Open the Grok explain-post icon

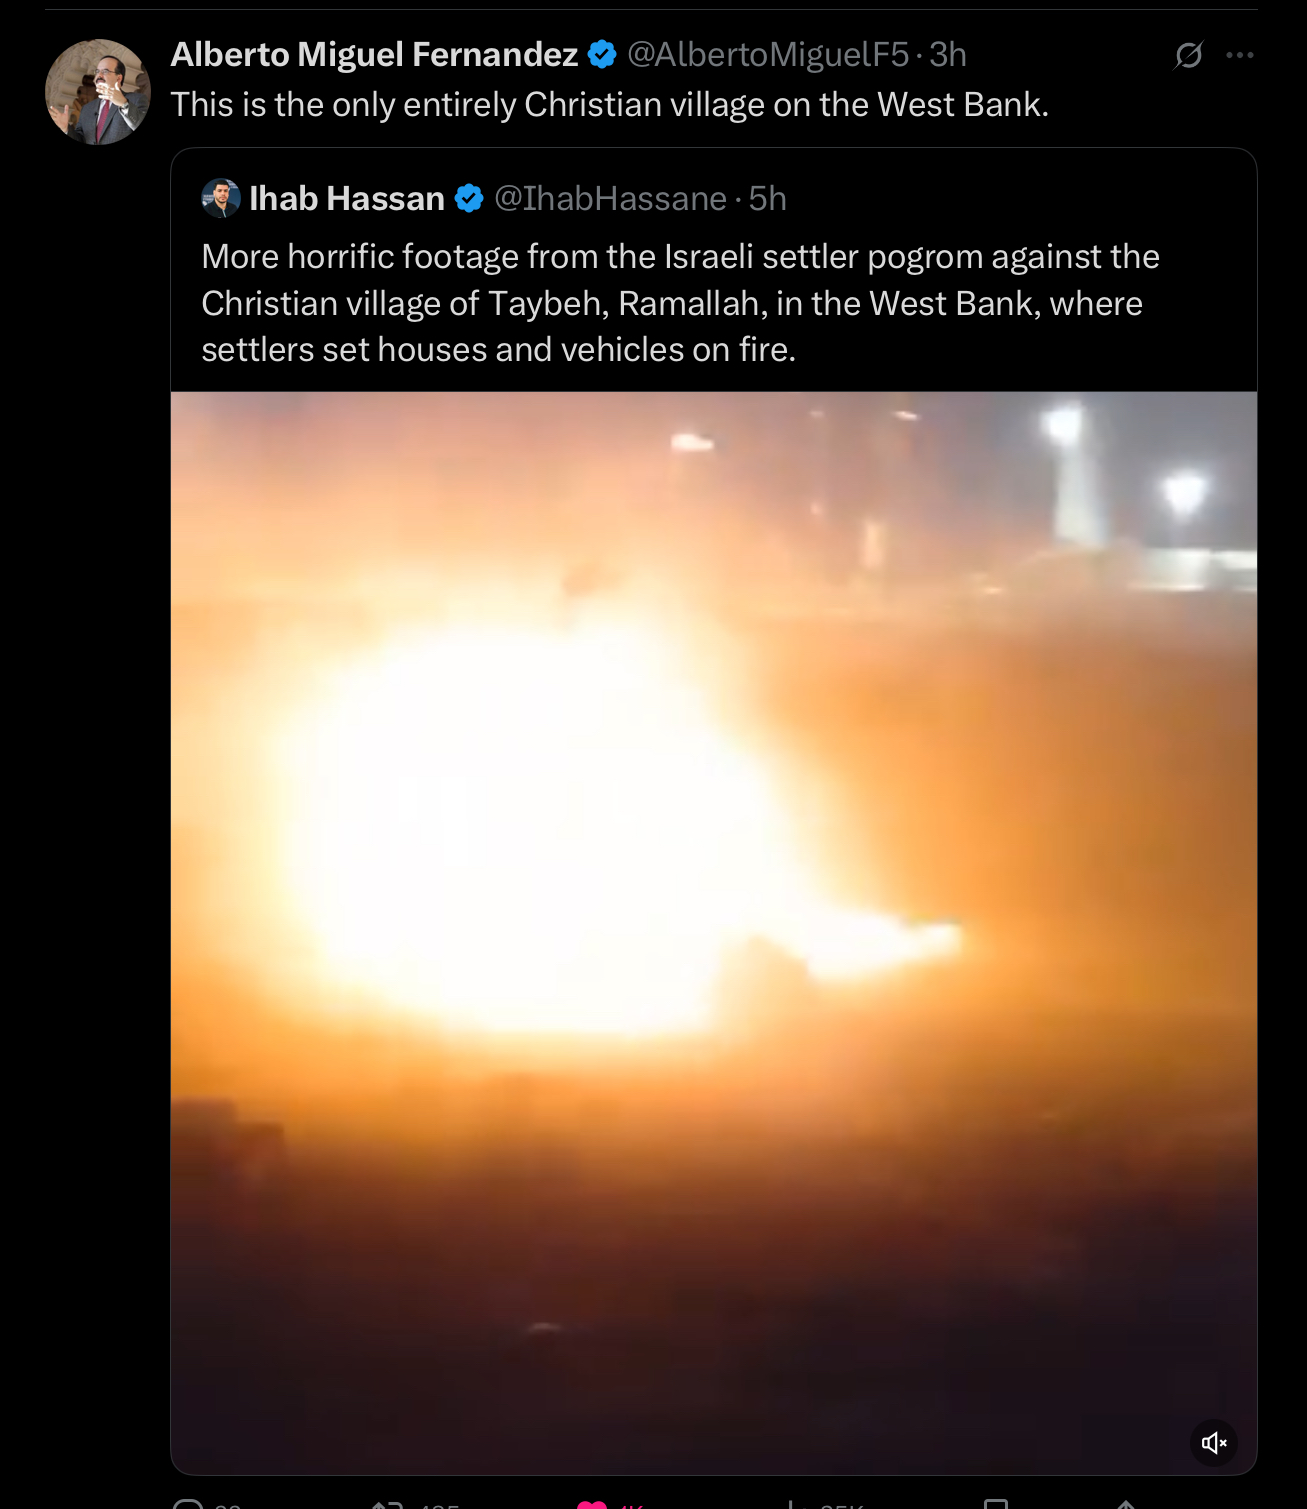1188,55
